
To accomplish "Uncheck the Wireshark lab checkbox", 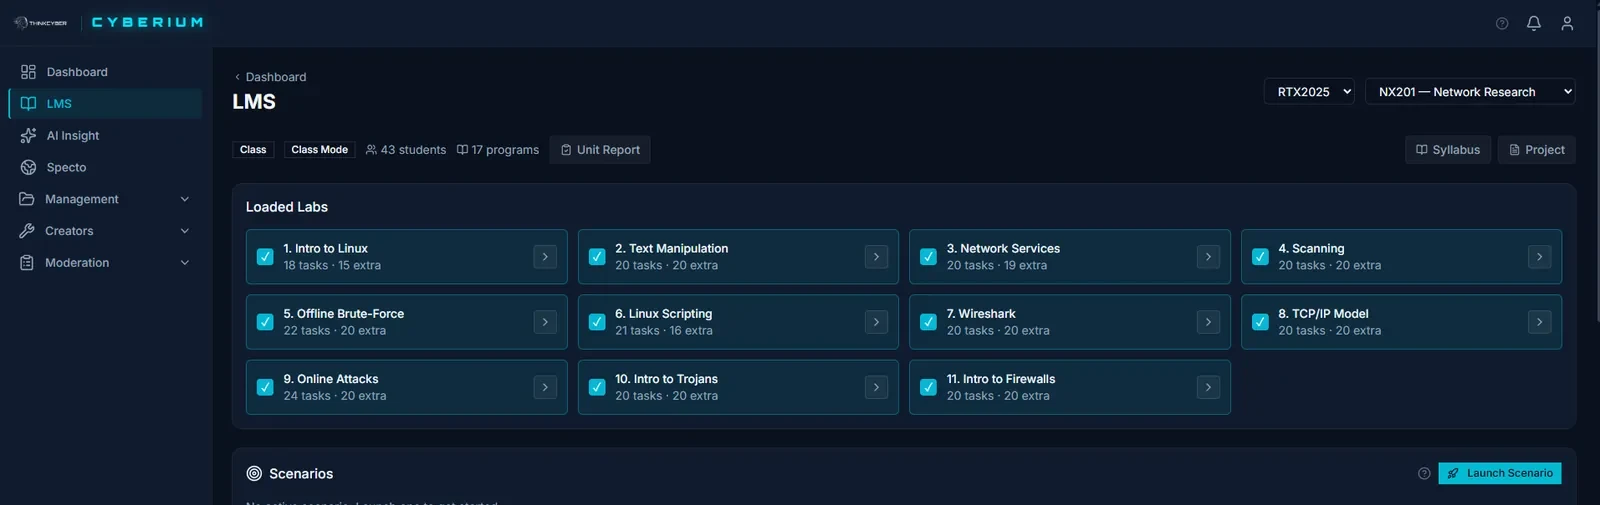I will click(x=928, y=322).
